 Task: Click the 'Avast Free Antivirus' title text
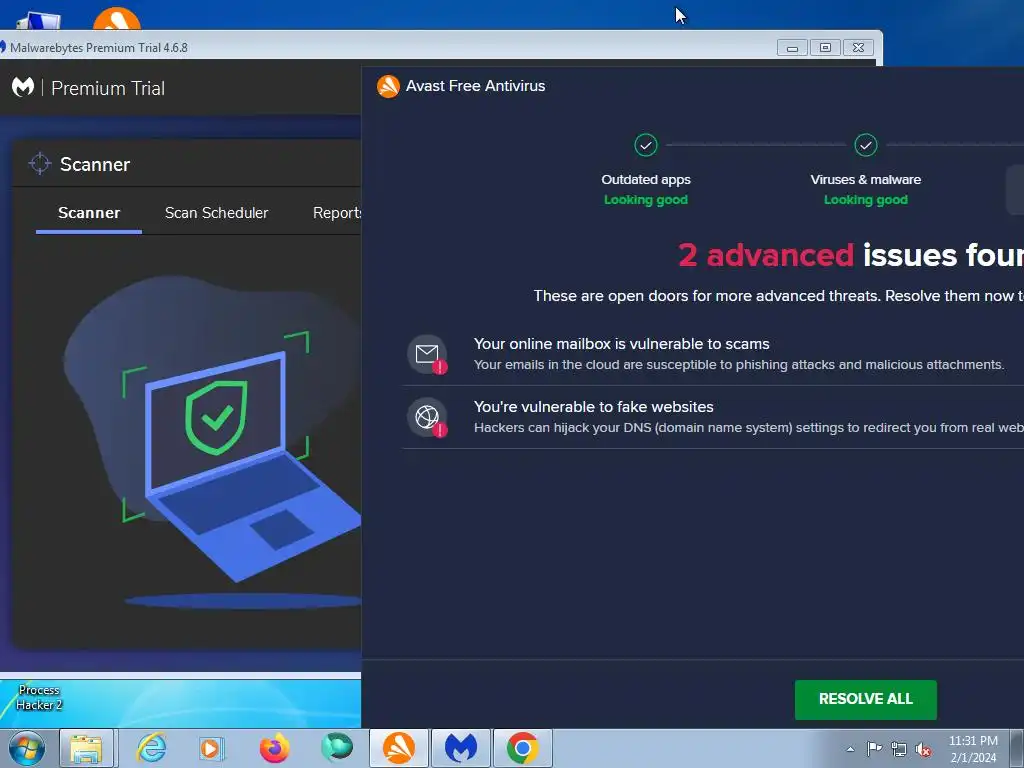pyautogui.click(x=475, y=86)
